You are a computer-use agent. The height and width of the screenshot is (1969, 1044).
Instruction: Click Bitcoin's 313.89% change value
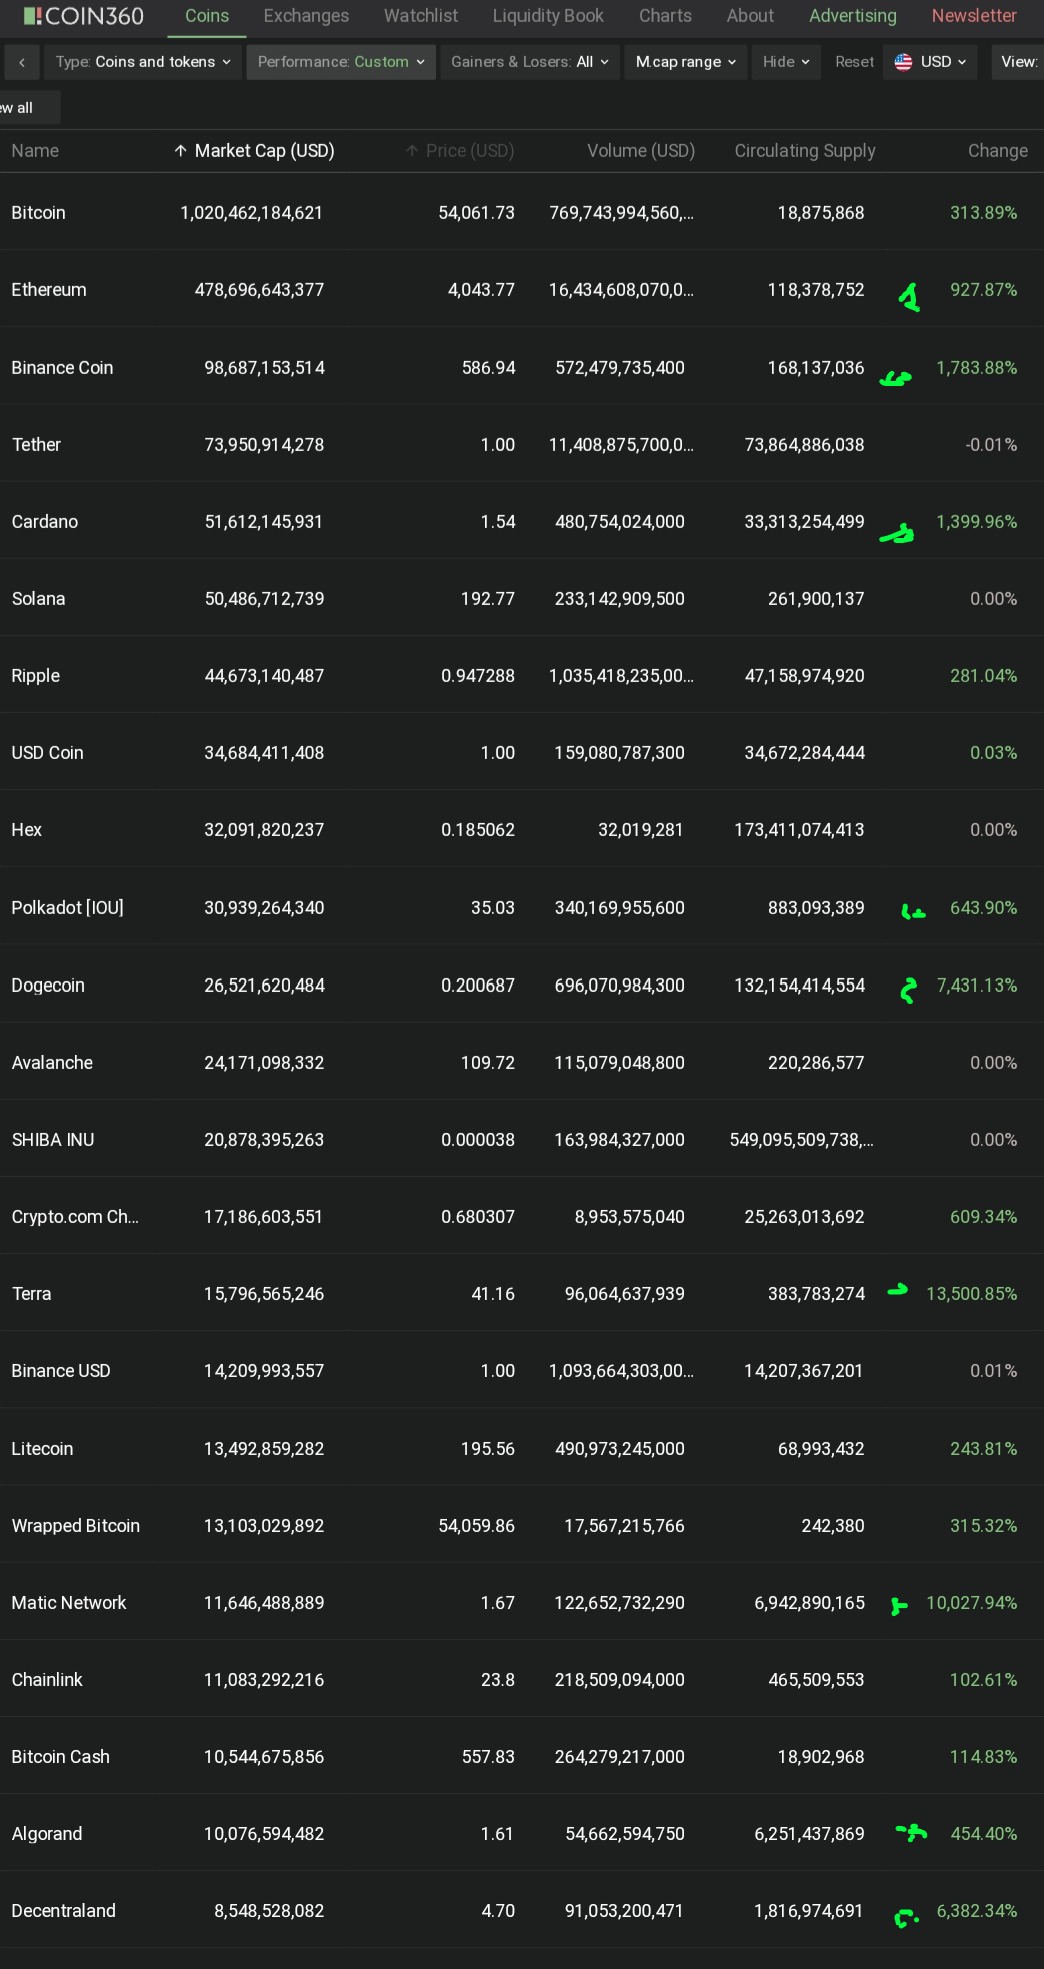point(983,213)
